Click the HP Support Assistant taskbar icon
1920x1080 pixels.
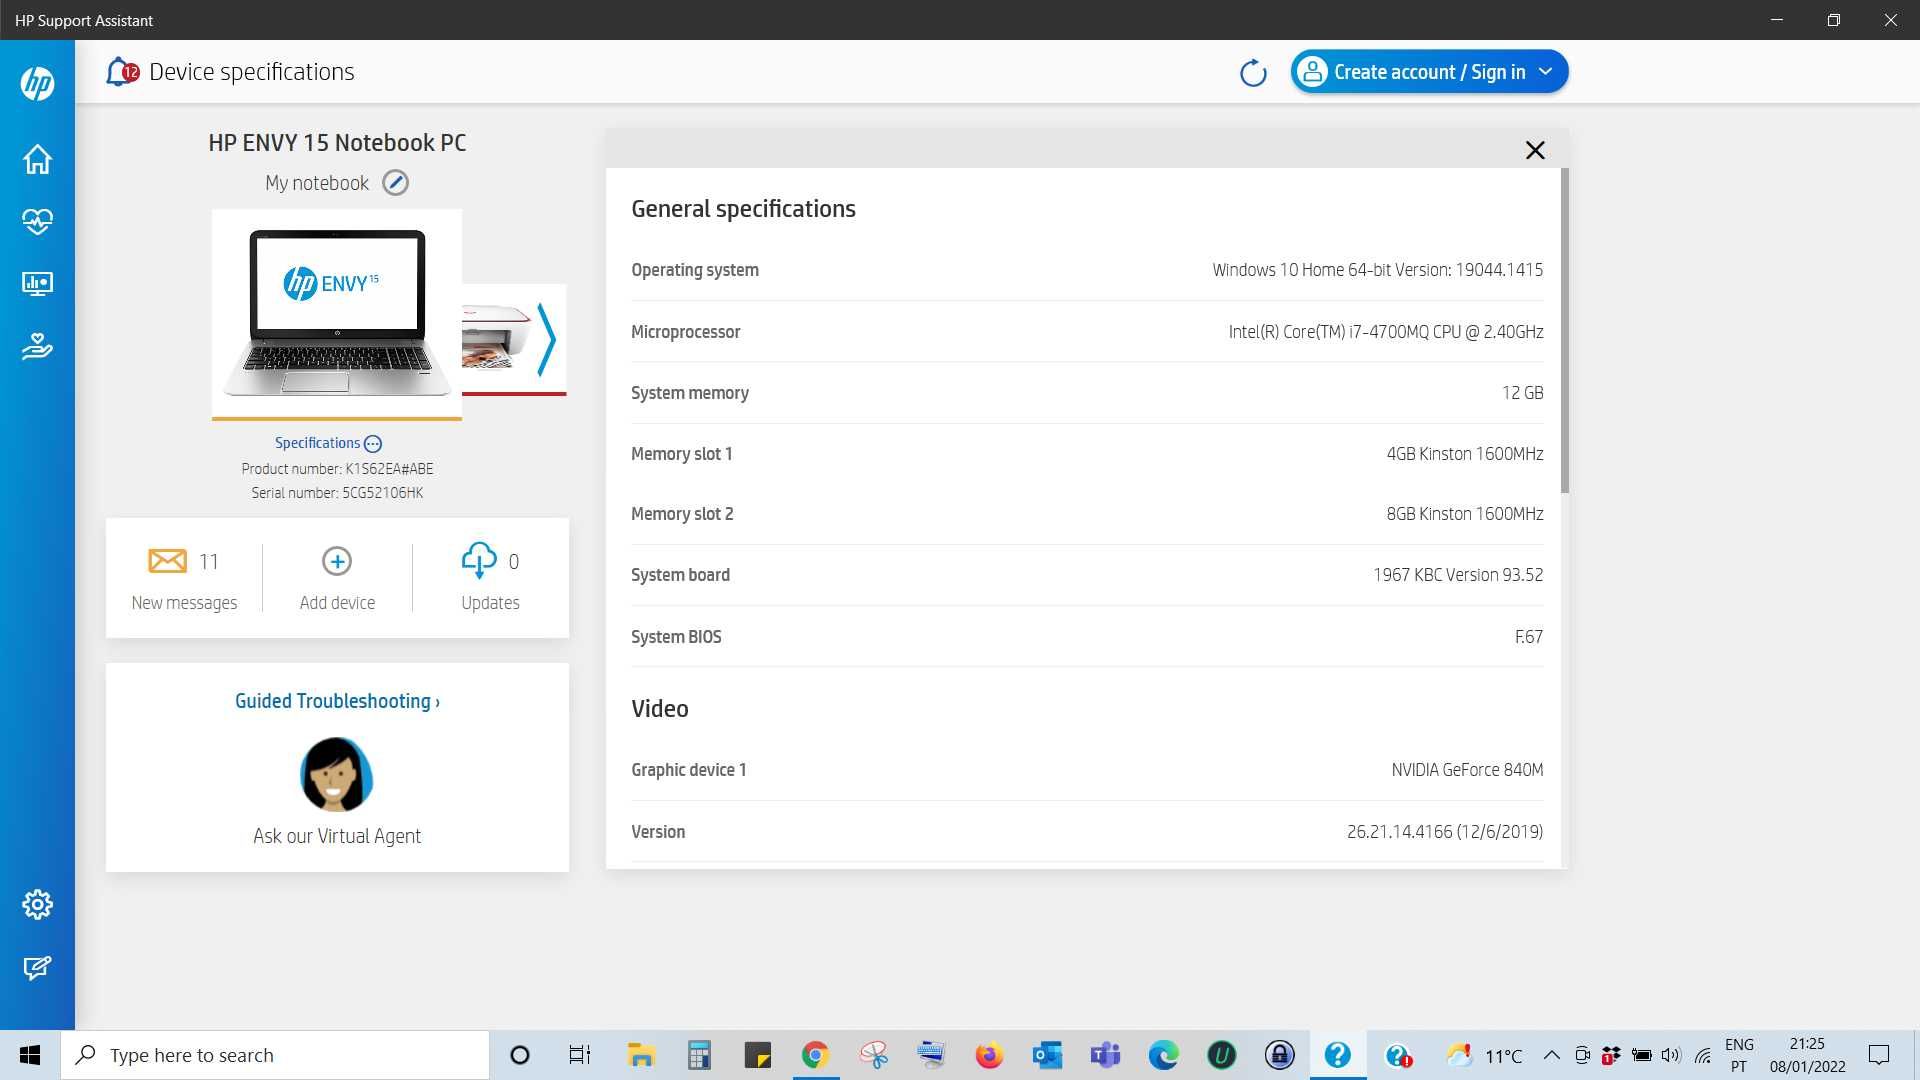1337,1055
